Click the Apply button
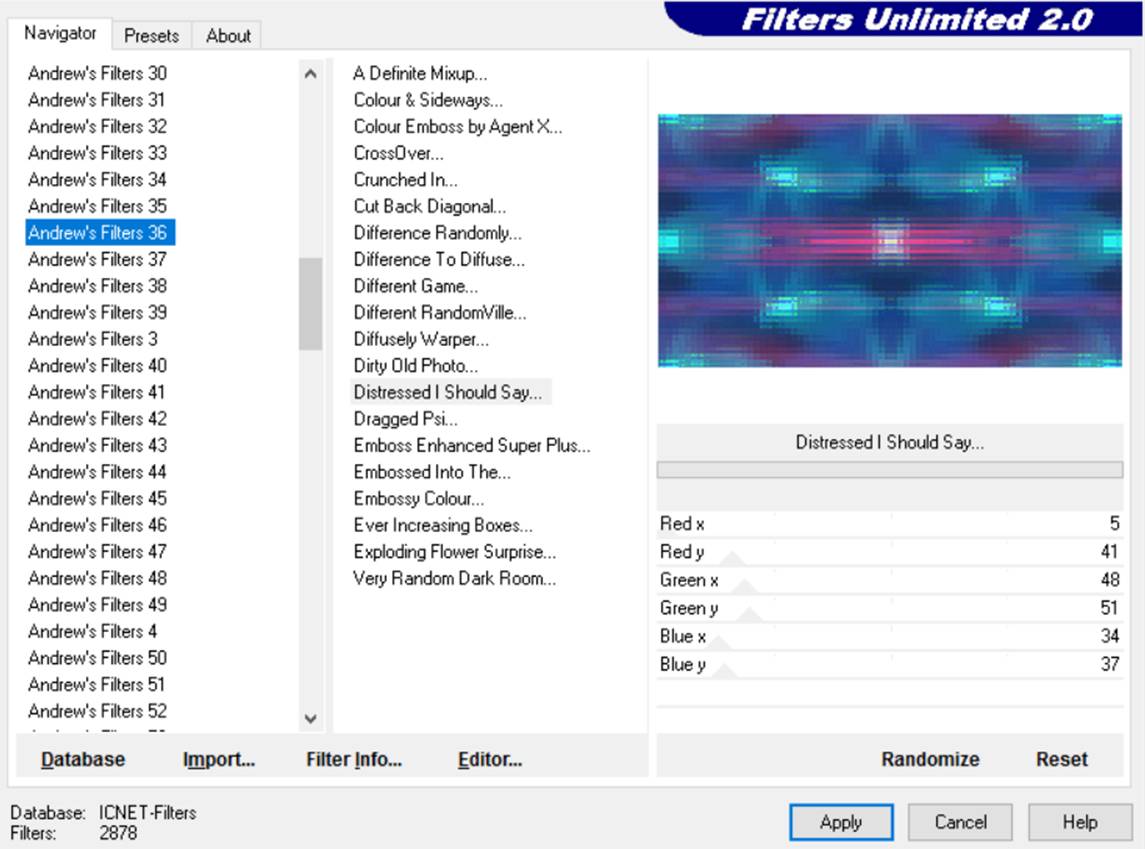 point(840,822)
